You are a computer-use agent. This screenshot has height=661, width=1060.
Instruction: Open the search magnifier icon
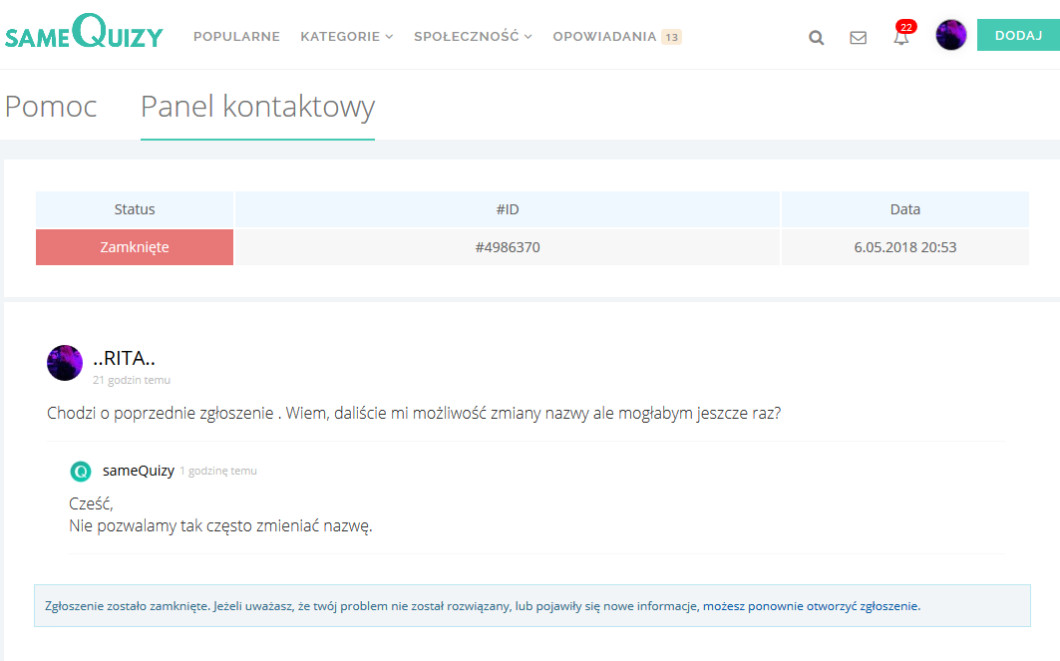click(816, 38)
